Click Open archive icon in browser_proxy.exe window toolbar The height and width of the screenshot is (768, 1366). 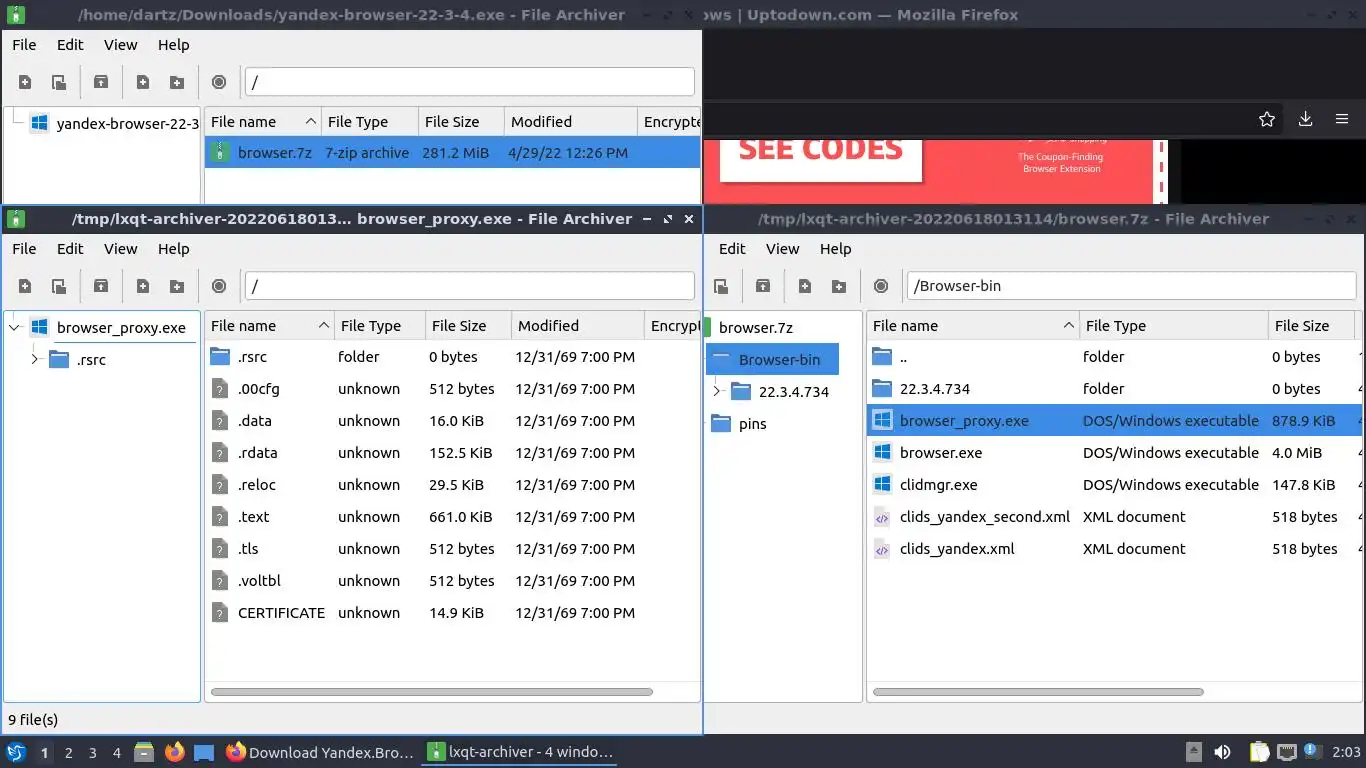point(59,286)
